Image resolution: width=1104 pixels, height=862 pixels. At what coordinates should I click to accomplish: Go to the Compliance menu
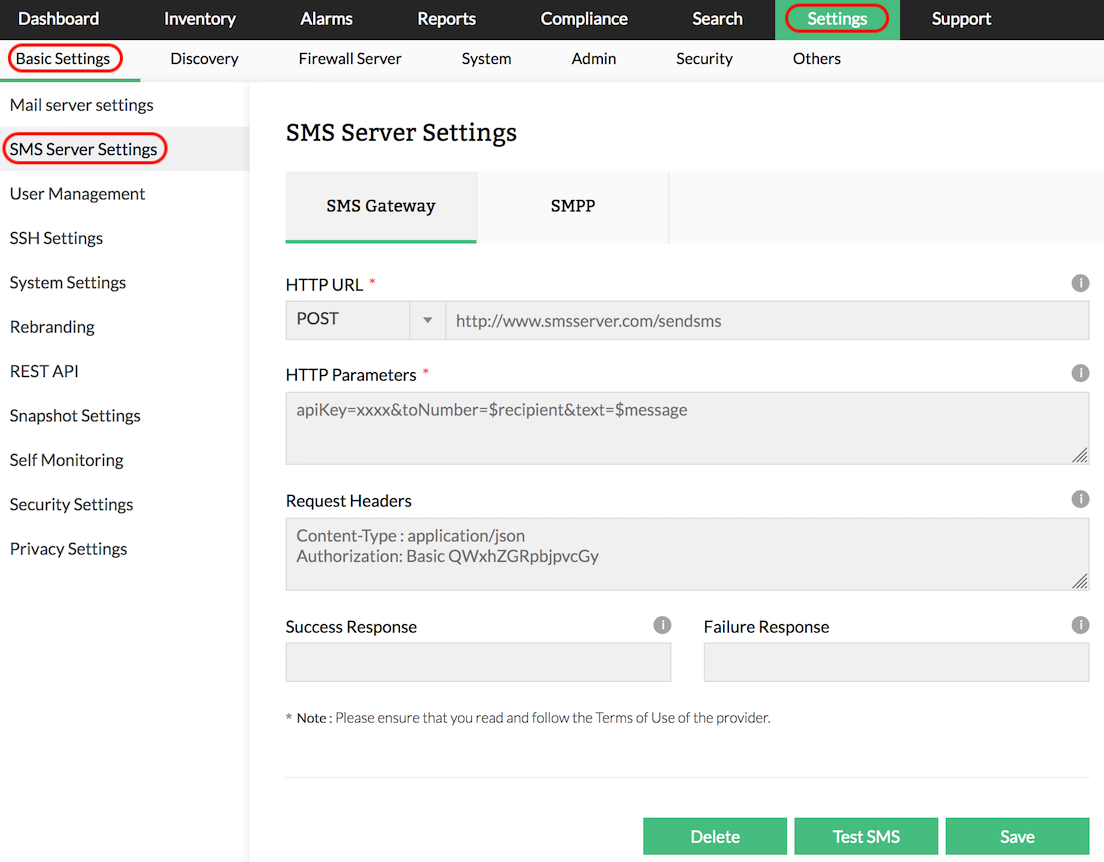[584, 19]
